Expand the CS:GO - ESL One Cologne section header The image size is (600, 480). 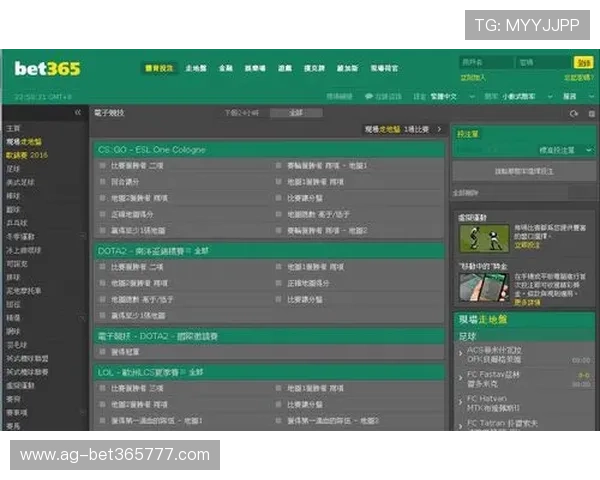click(269, 150)
